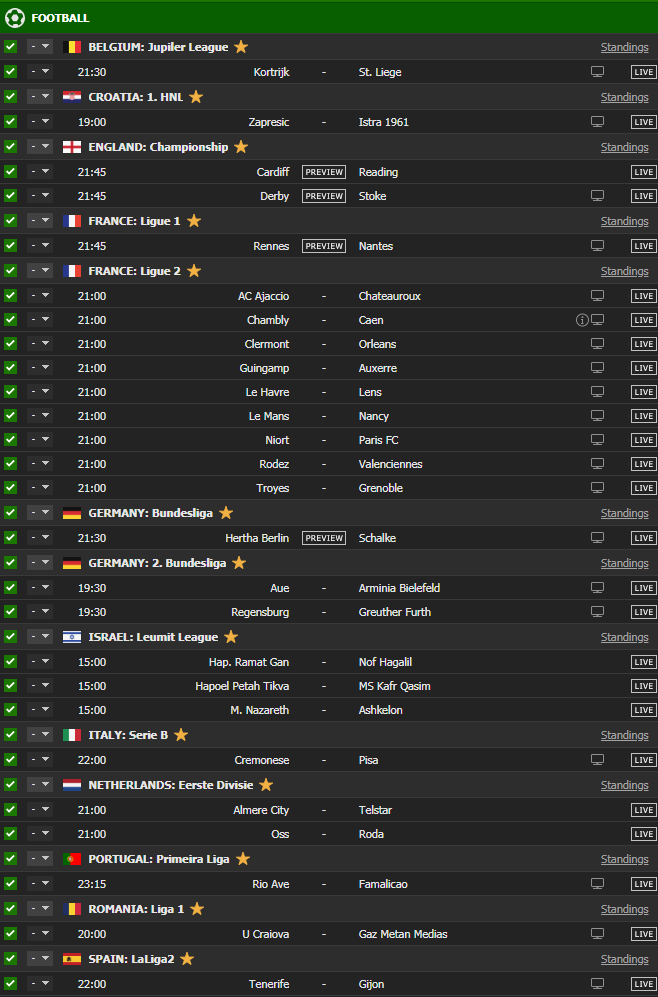This screenshot has width=658, height=997.
Task: Star the Croatia 1. HNL league
Action: 196,97
